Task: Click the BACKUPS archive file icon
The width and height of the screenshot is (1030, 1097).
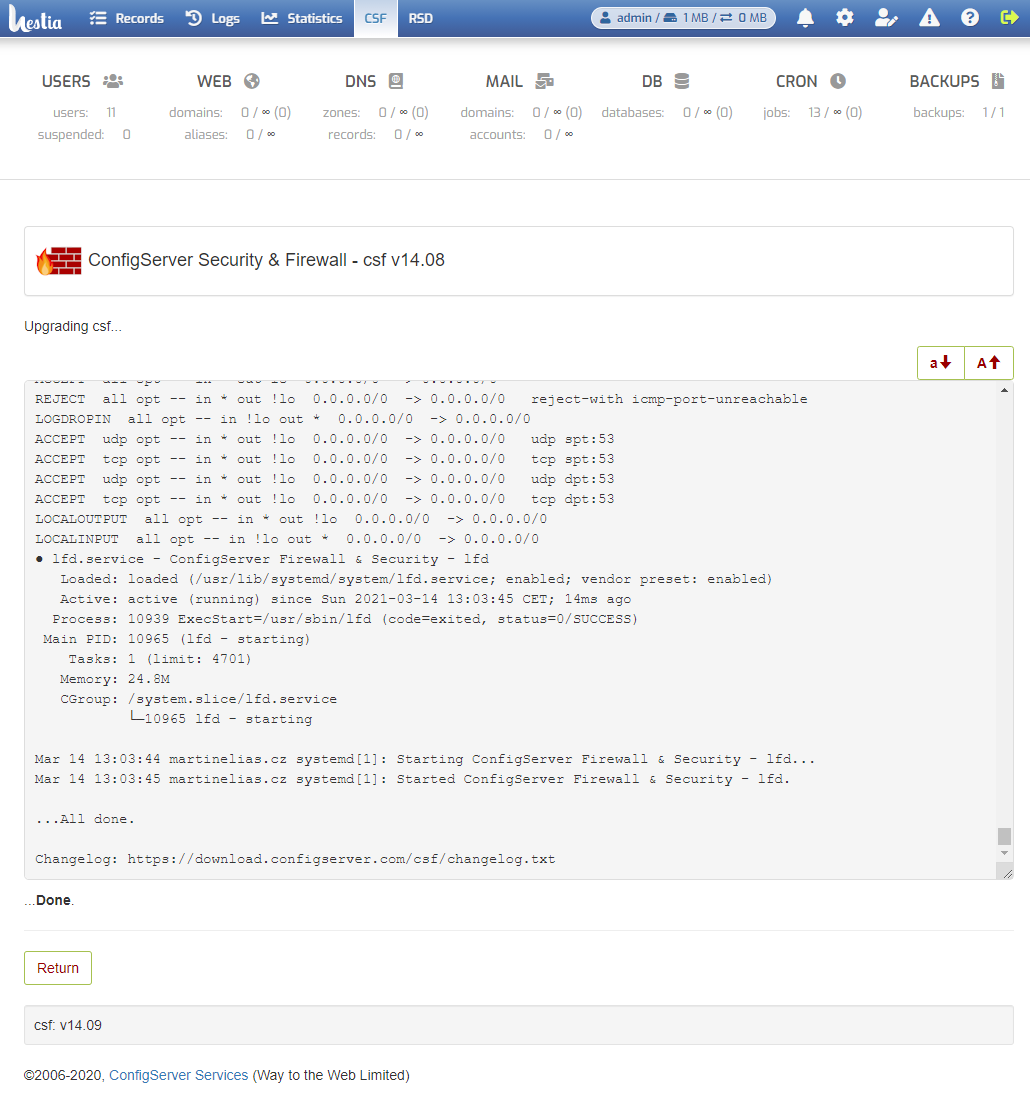Action: click(x=999, y=81)
